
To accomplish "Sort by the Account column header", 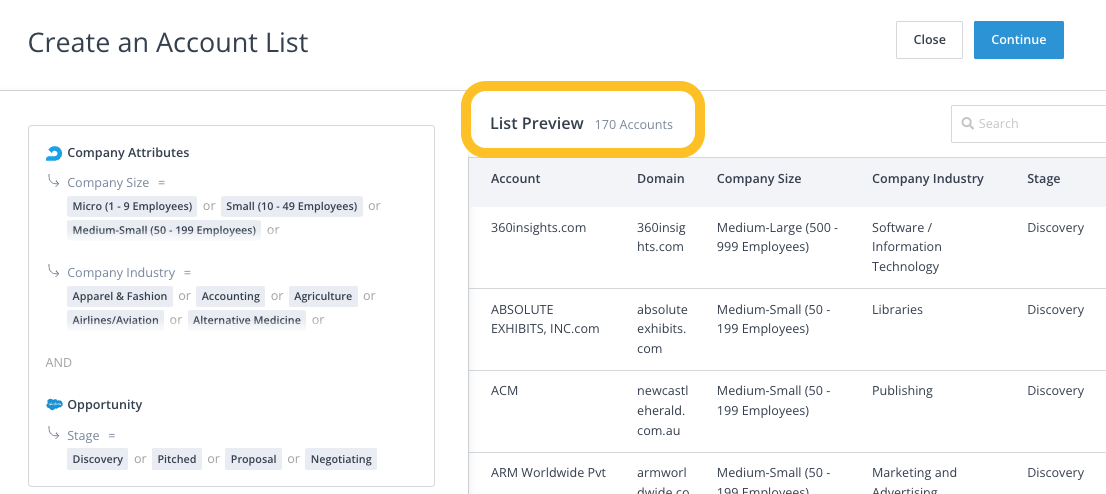I will [x=515, y=179].
